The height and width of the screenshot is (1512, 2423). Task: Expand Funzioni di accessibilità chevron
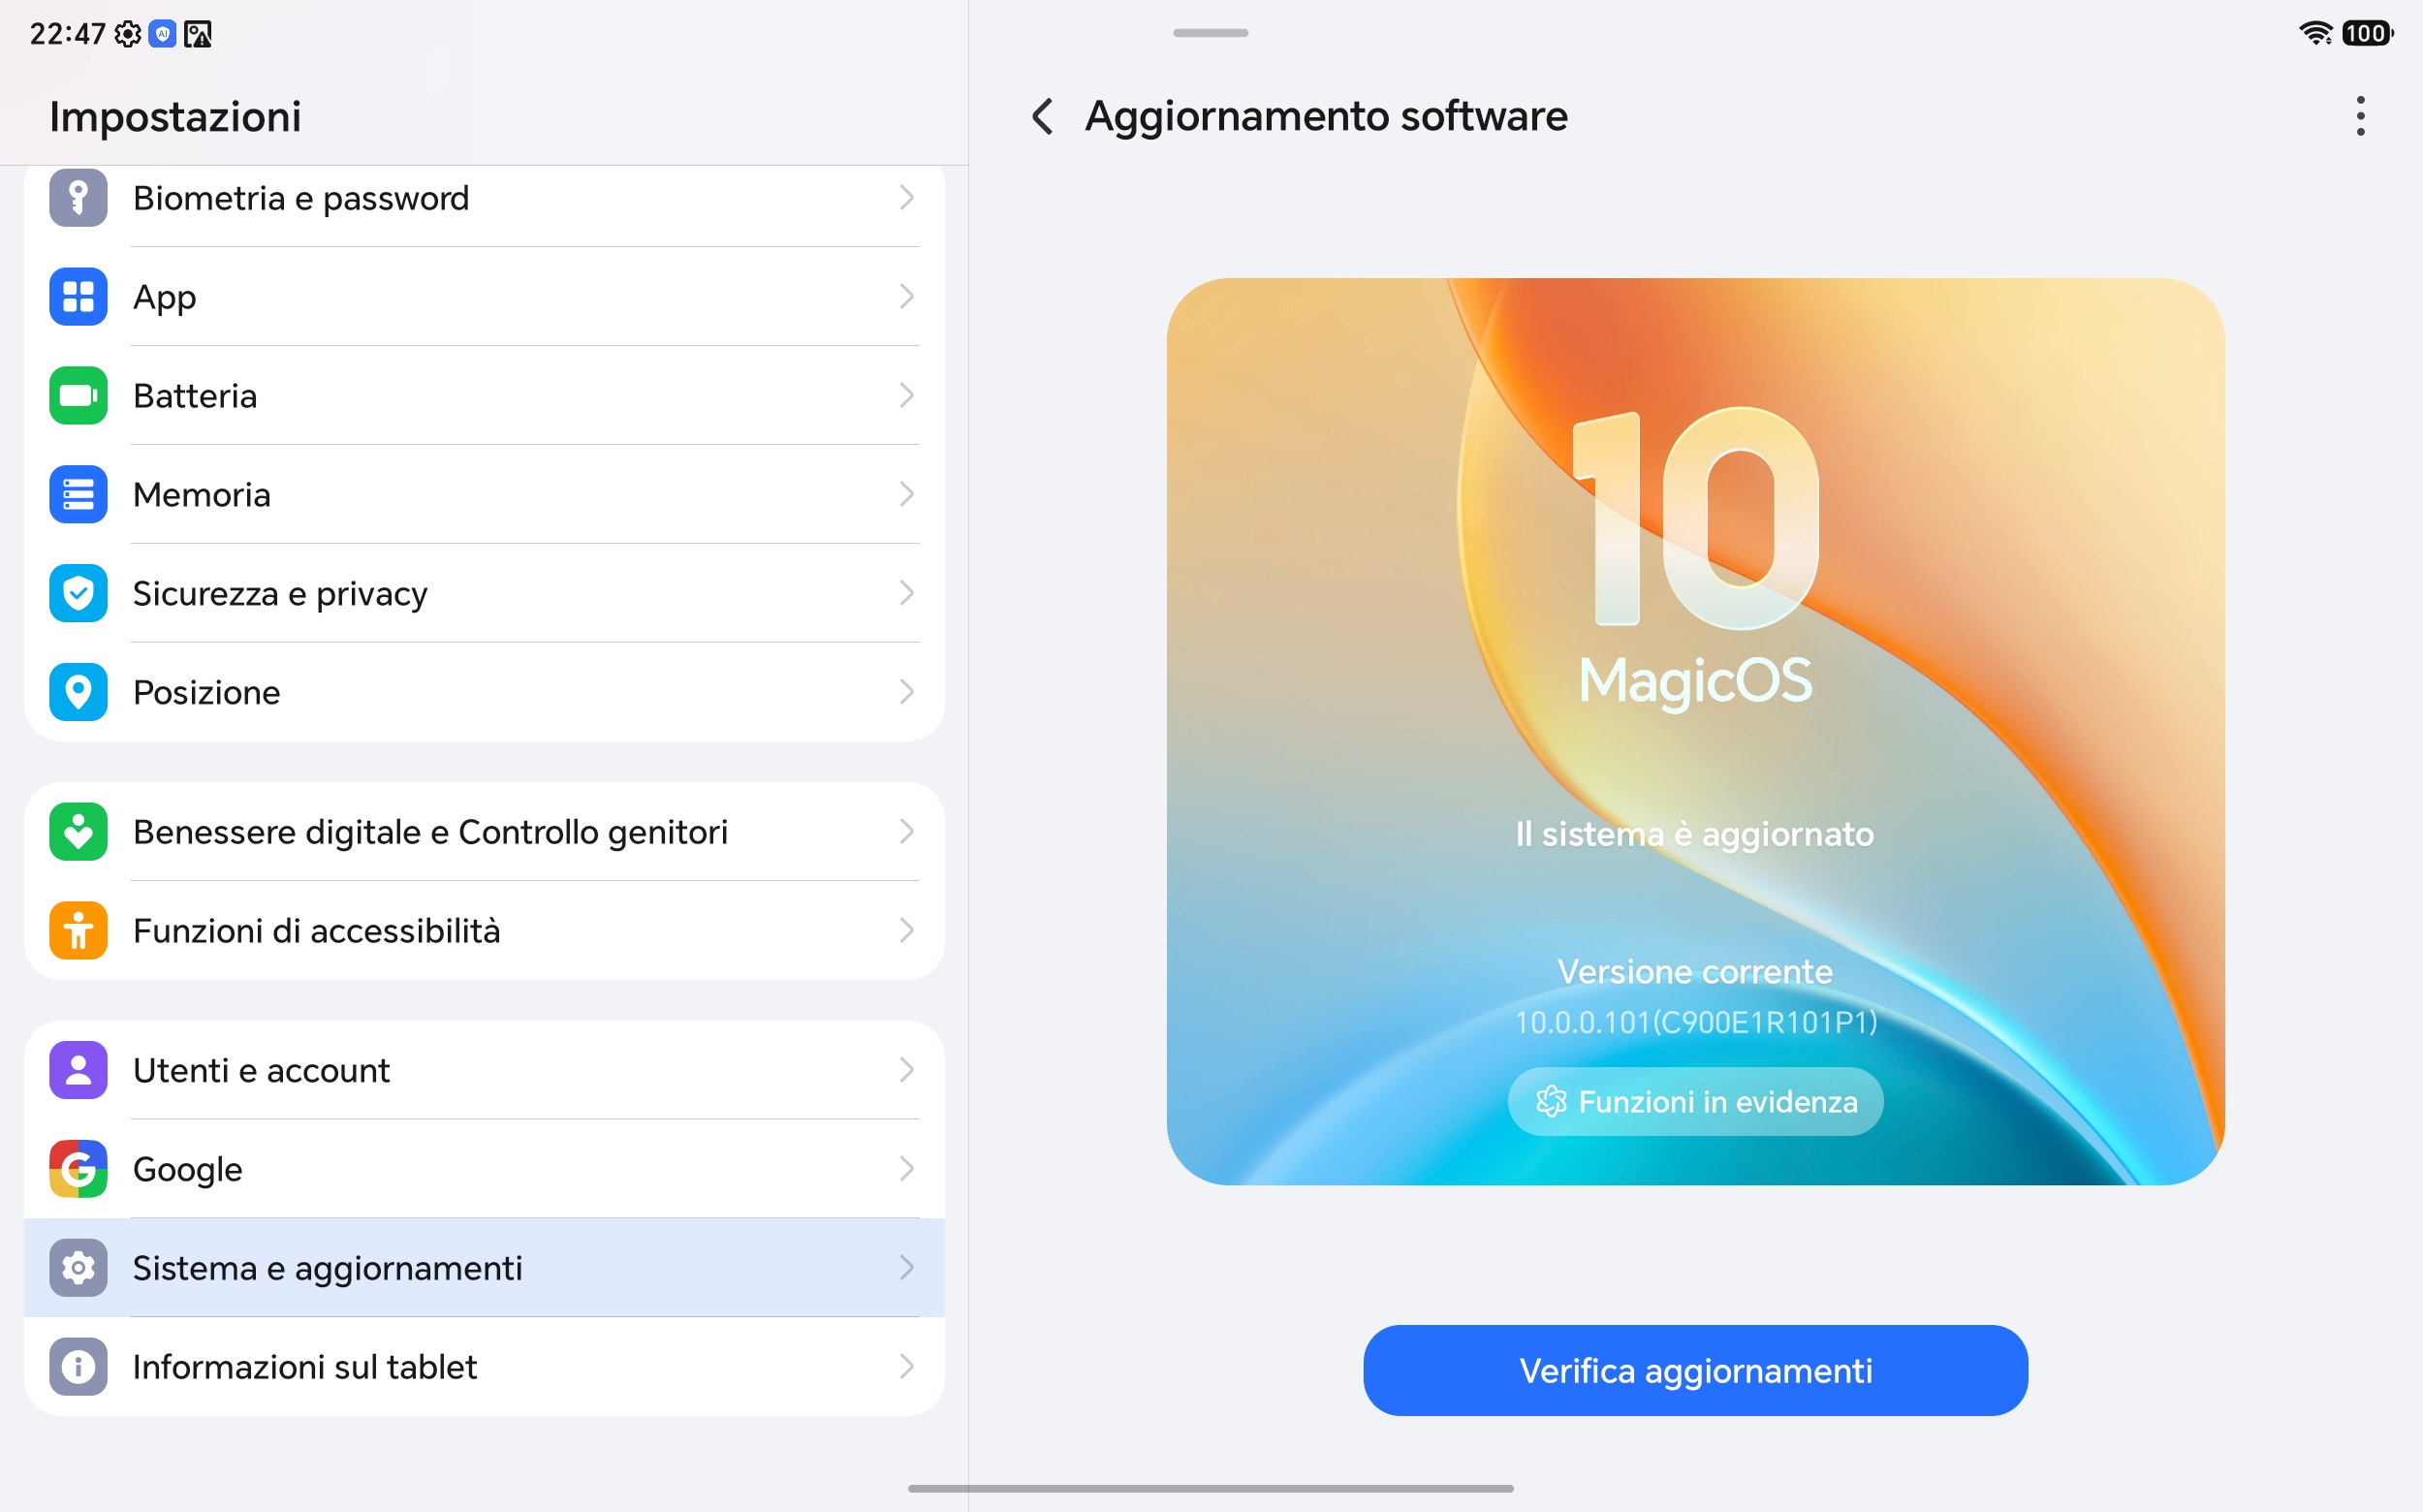906,931
